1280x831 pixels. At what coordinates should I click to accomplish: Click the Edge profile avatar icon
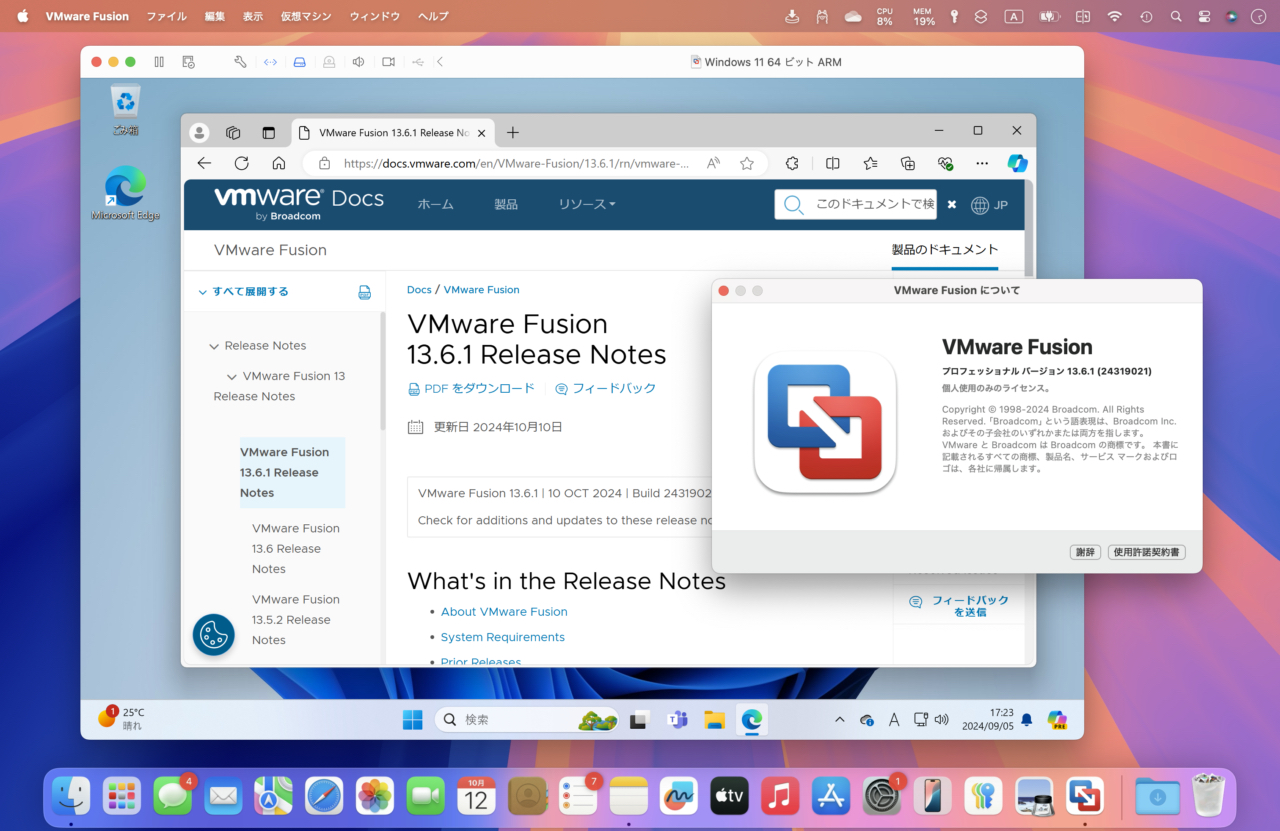pos(199,133)
